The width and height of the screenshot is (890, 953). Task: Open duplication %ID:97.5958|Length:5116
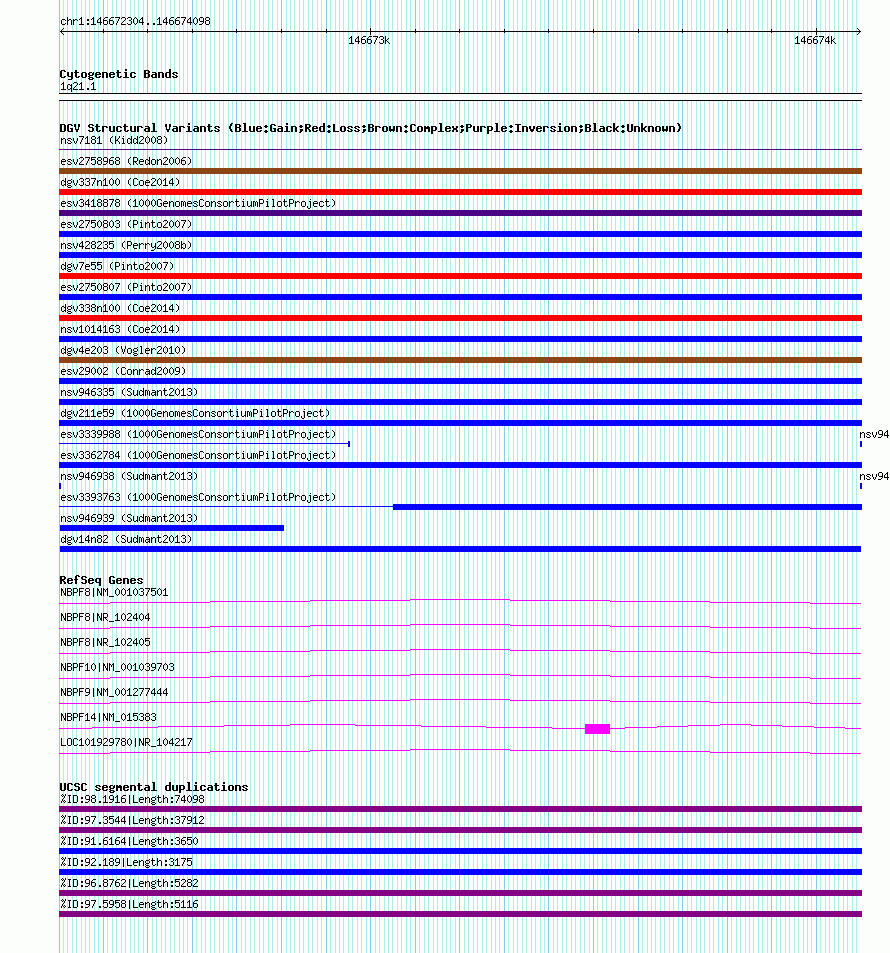click(129, 904)
